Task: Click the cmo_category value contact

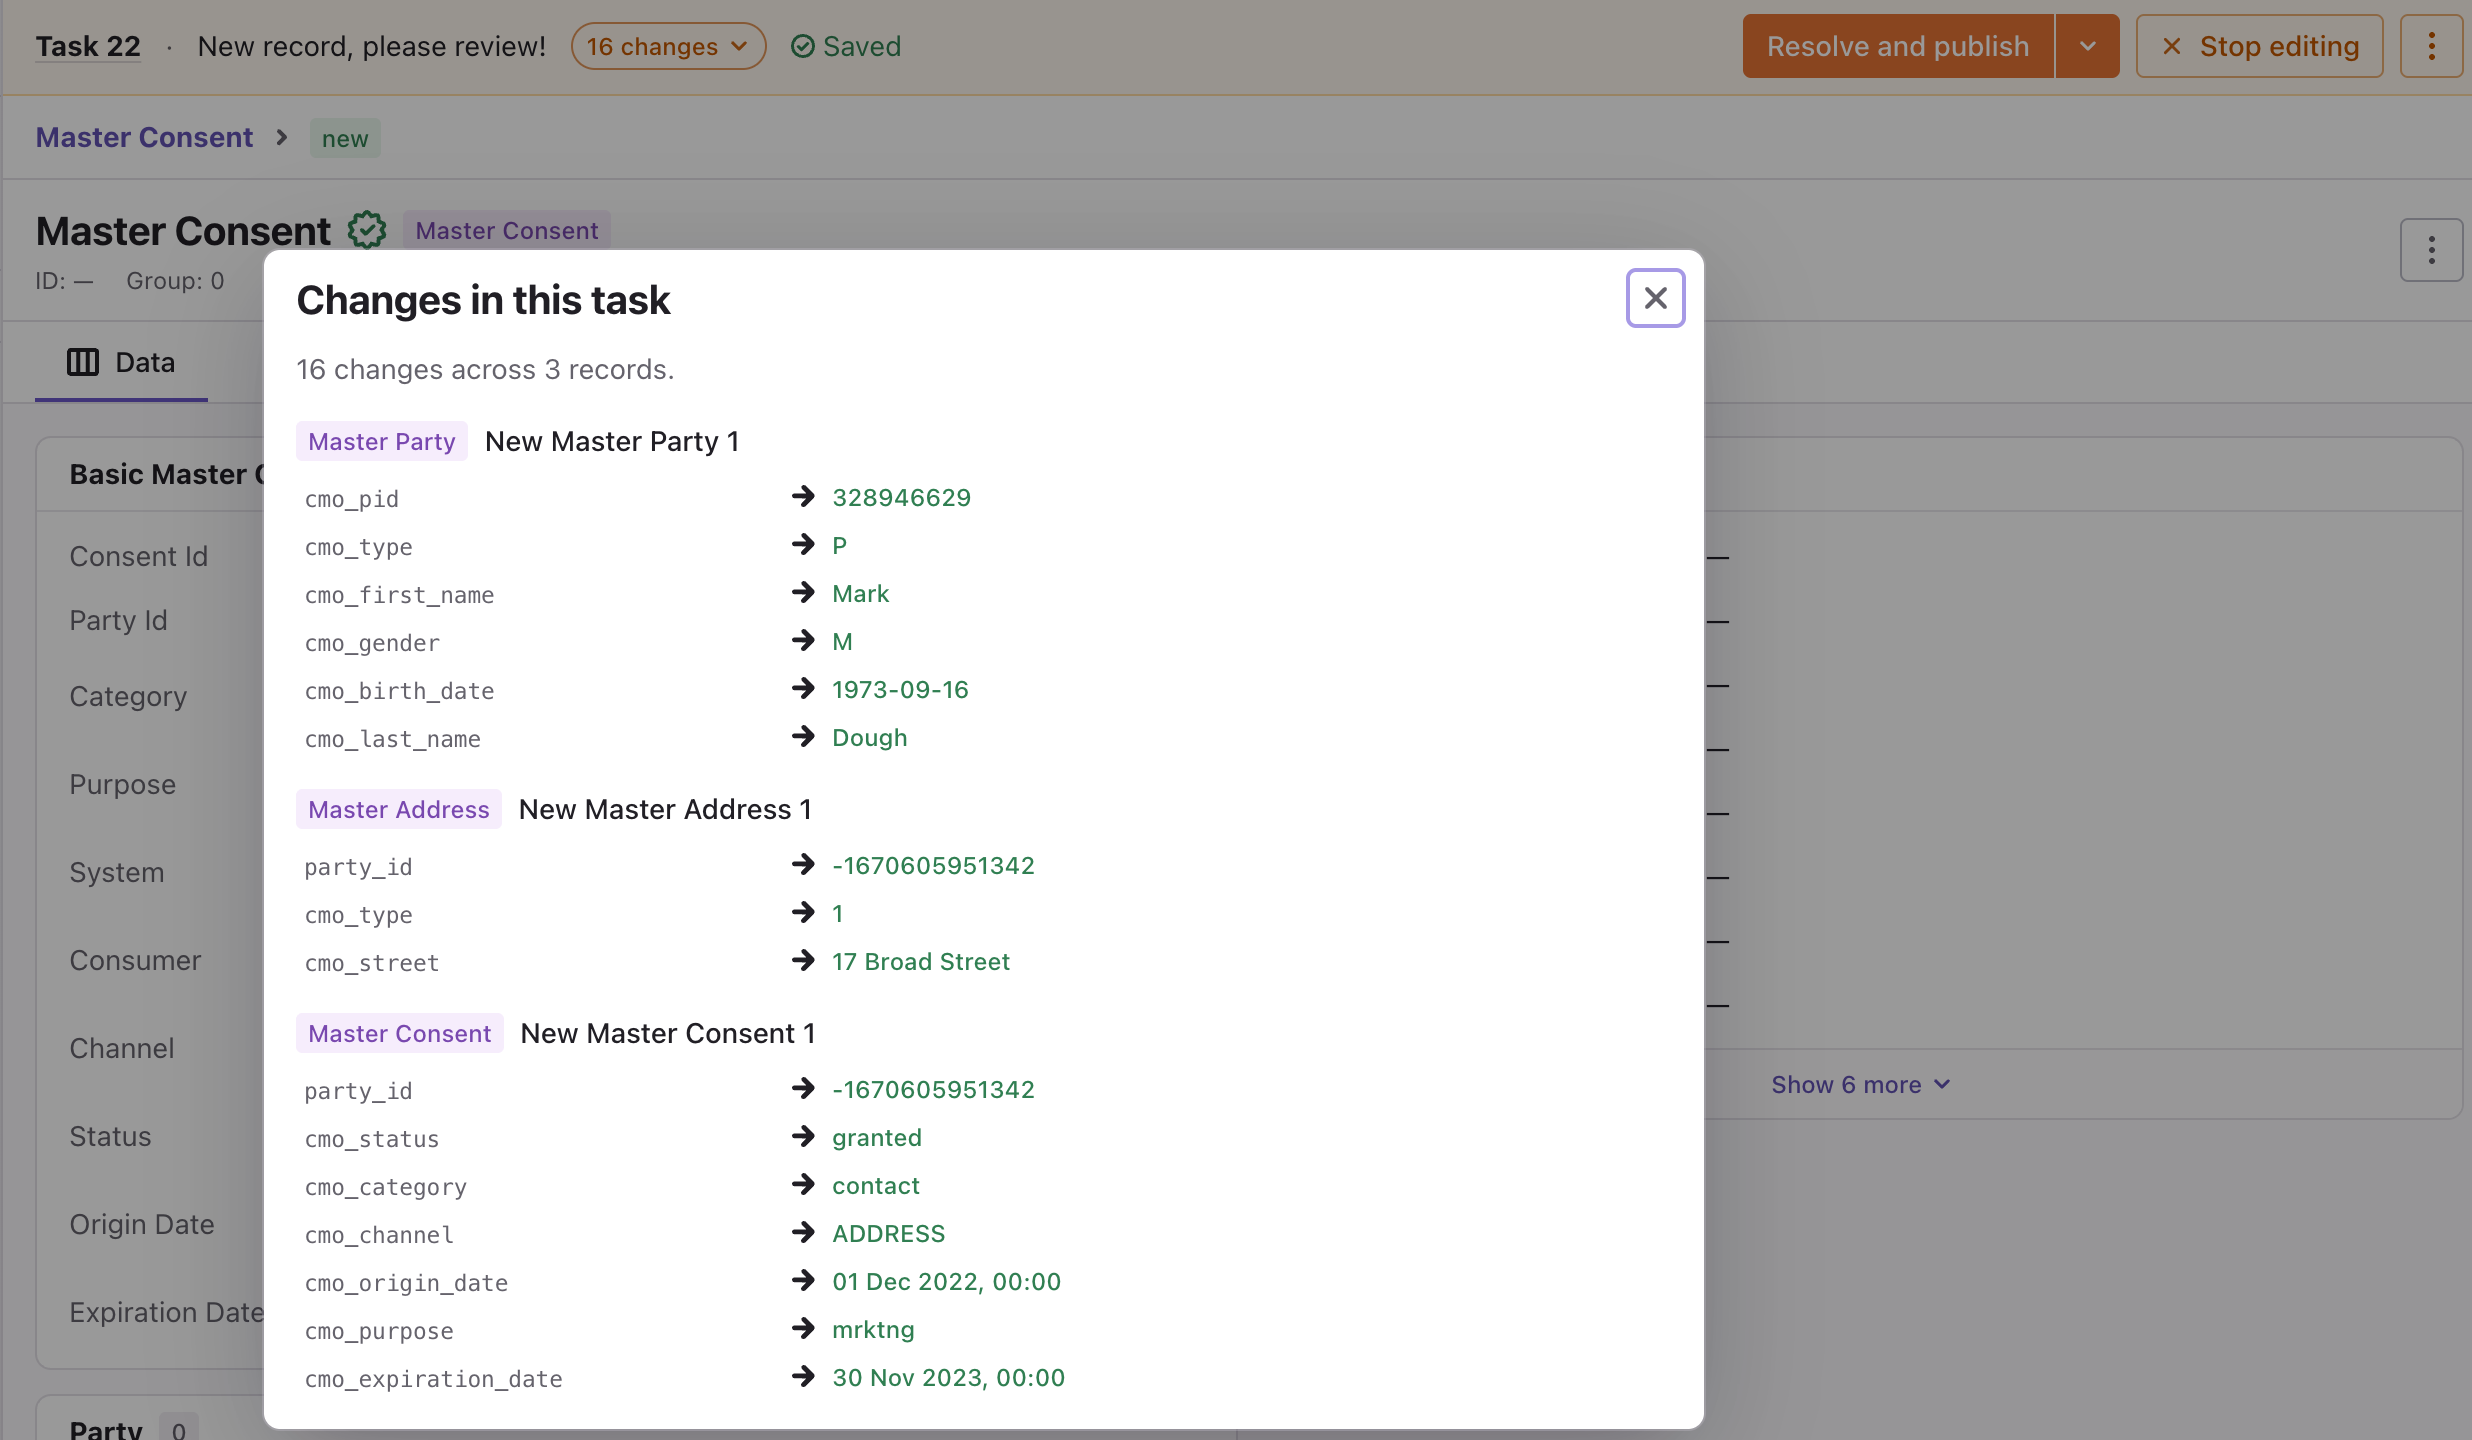Action: pos(875,1185)
